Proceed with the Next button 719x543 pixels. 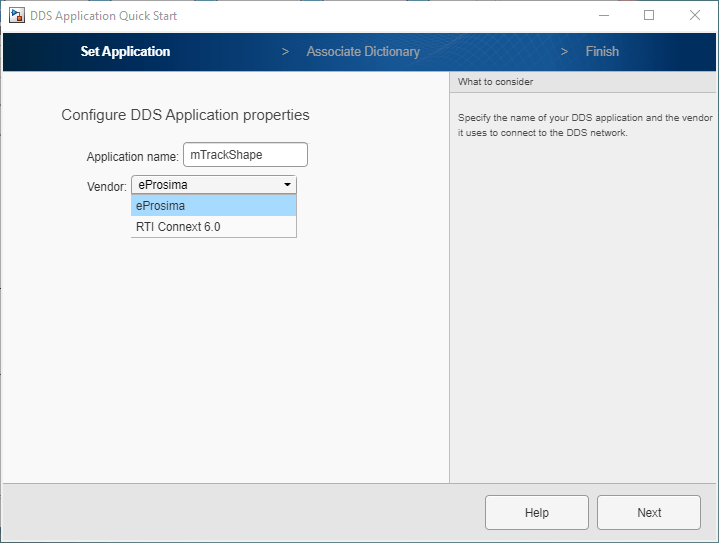tap(649, 513)
